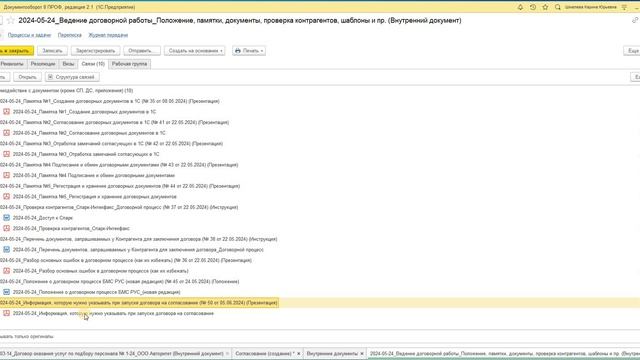Open the Ещё menu on the command bar

(x=632, y=51)
